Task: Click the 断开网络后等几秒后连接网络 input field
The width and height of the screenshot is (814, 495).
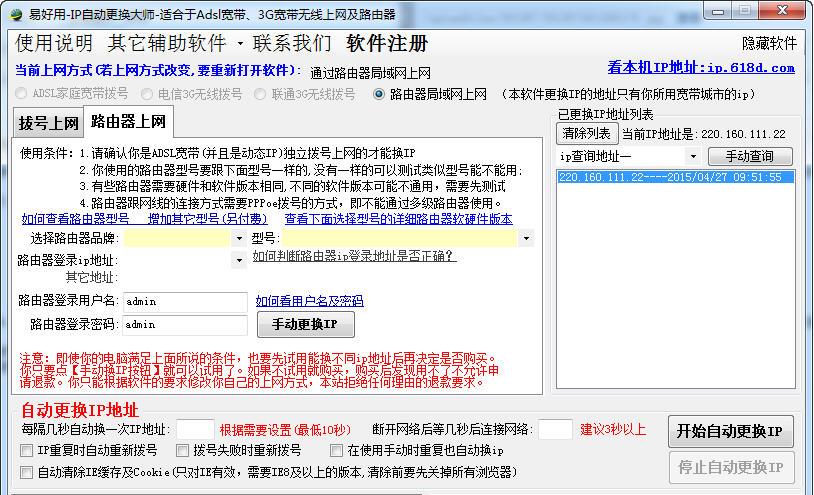Action: pyautogui.click(x=555, y=430)
